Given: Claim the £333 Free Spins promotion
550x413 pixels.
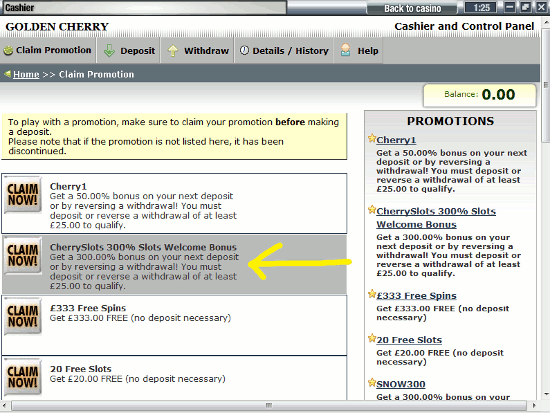Looking at the screenshot, I should click(x=23, y=316).
